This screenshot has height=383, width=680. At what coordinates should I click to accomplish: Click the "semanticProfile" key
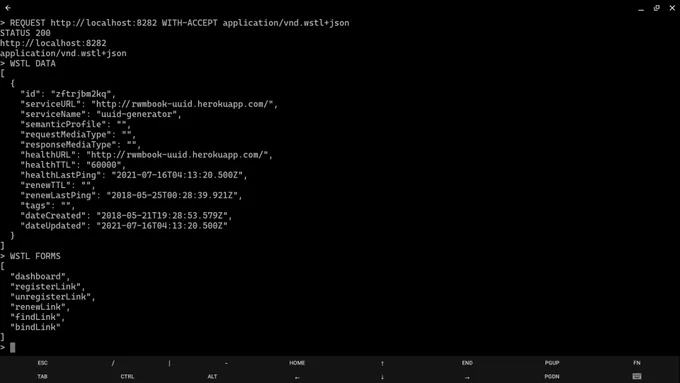pos(63,124)
